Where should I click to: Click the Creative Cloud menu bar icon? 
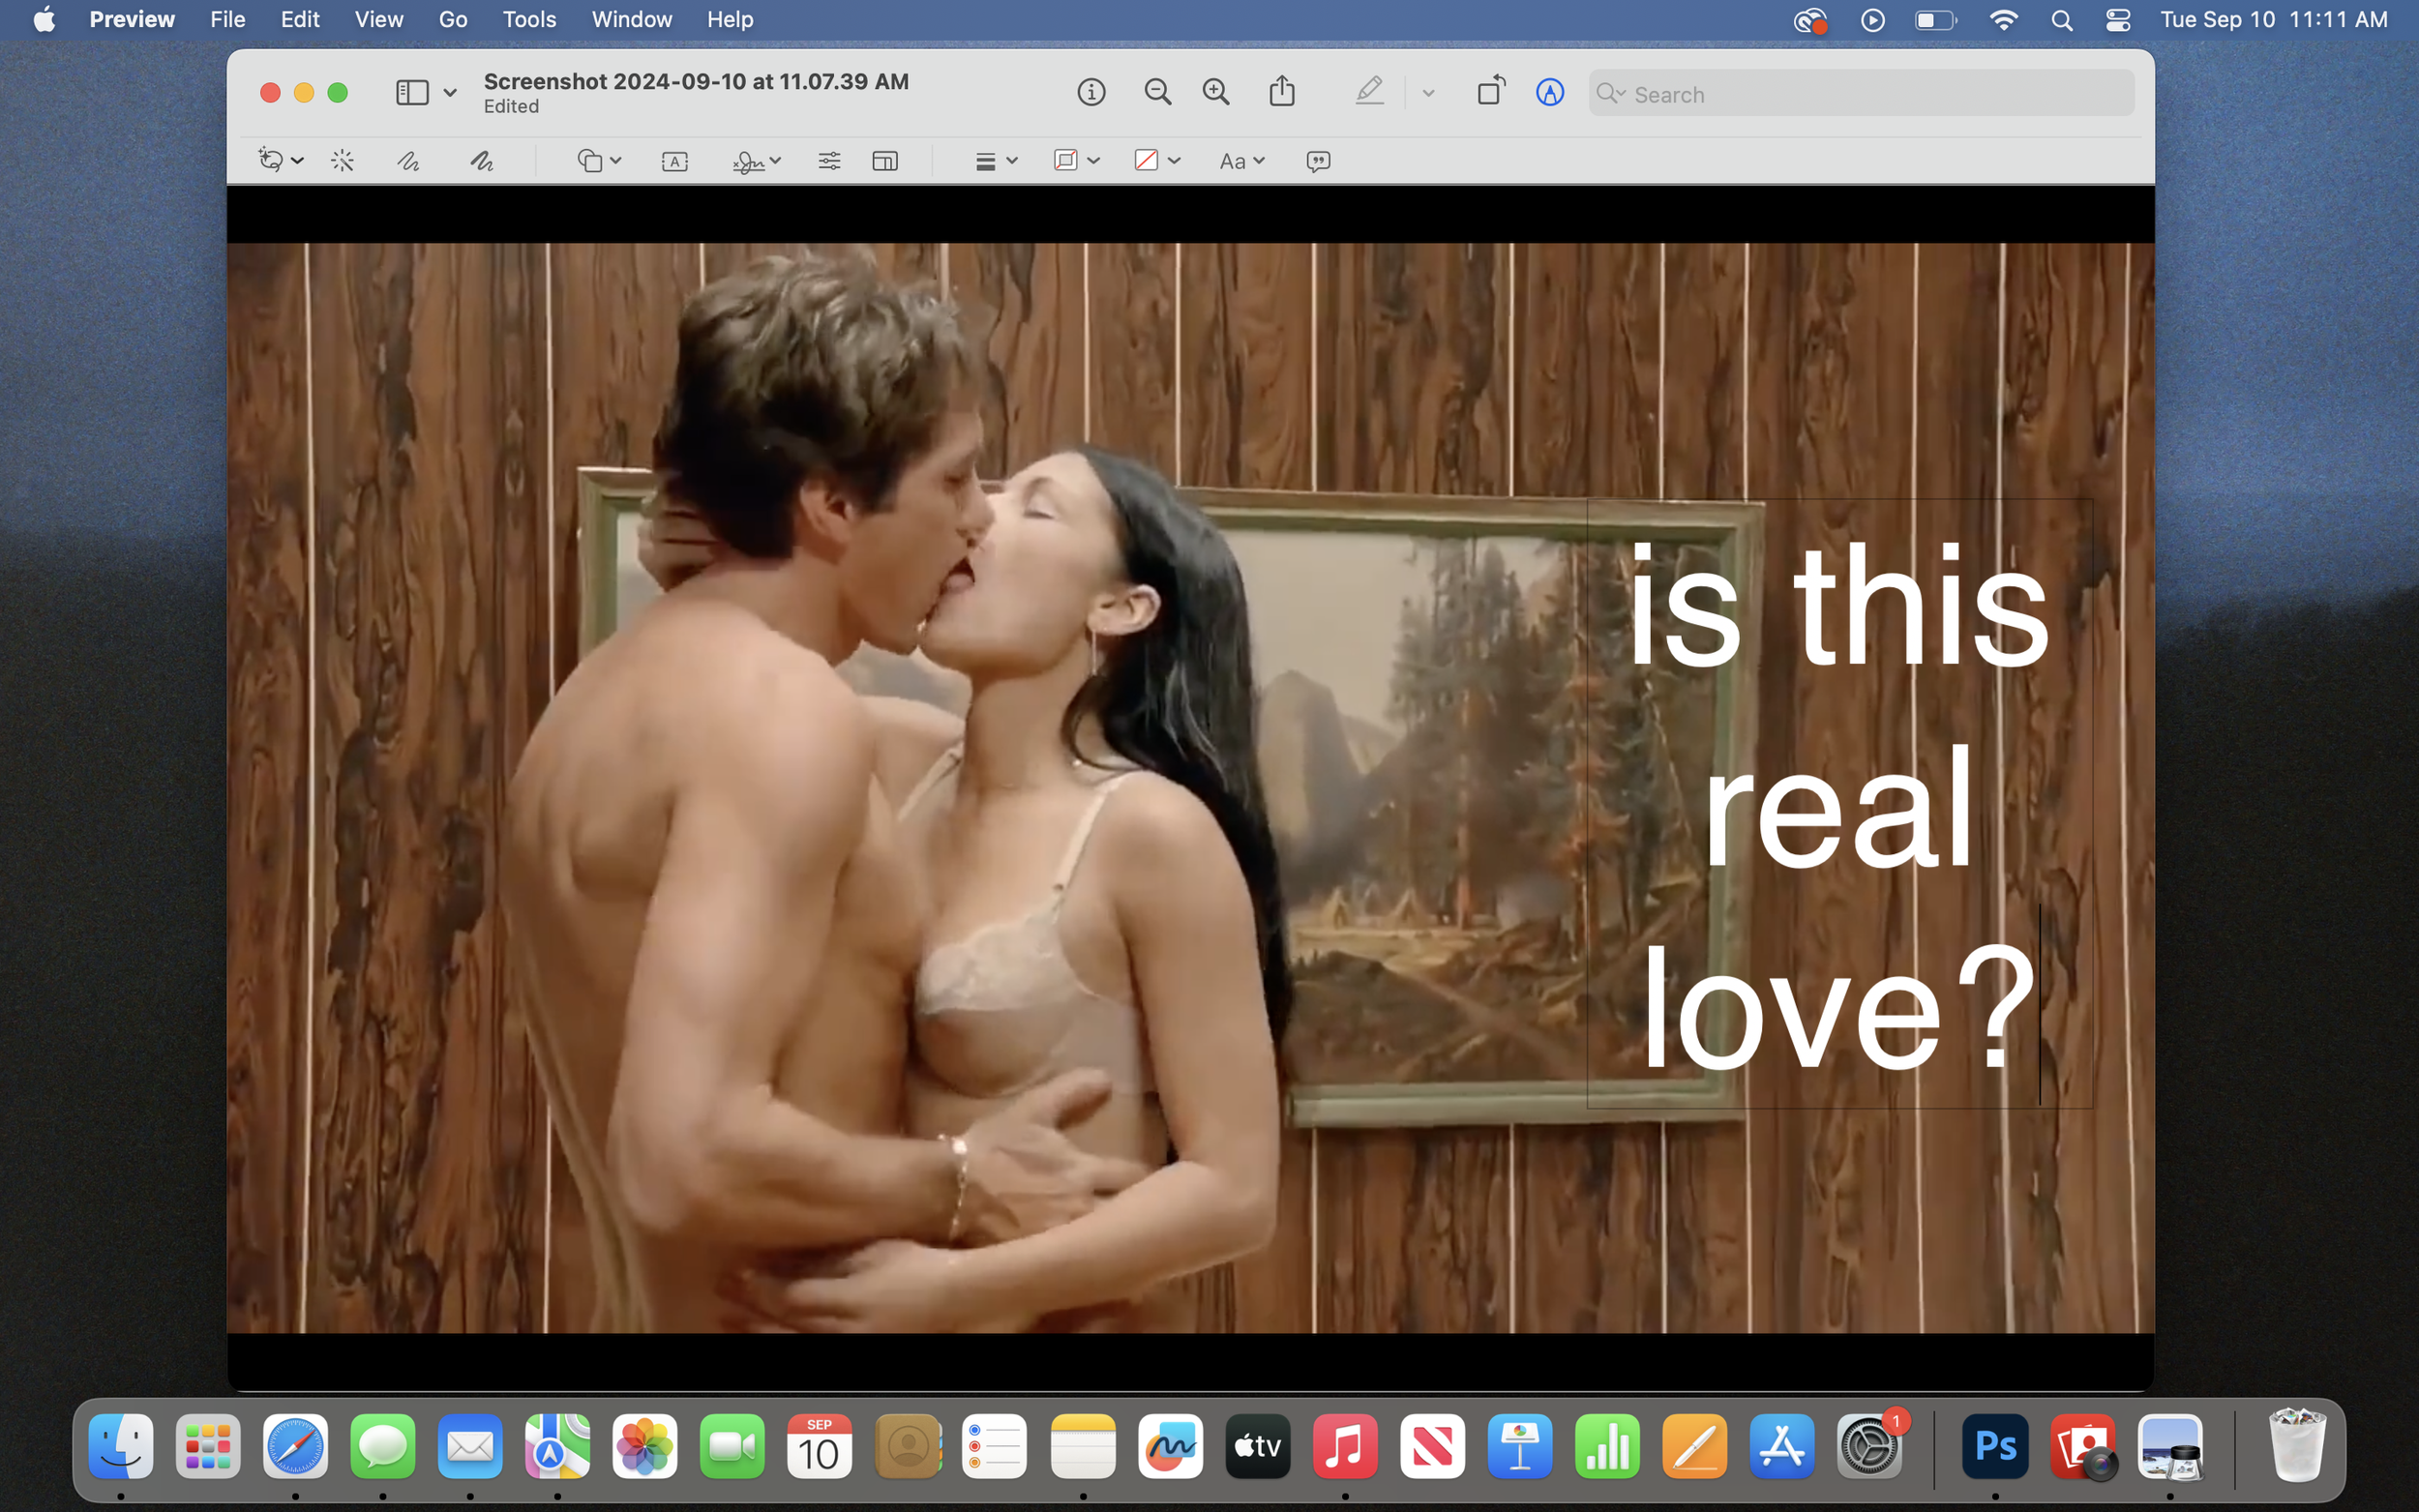[1809, 20]
